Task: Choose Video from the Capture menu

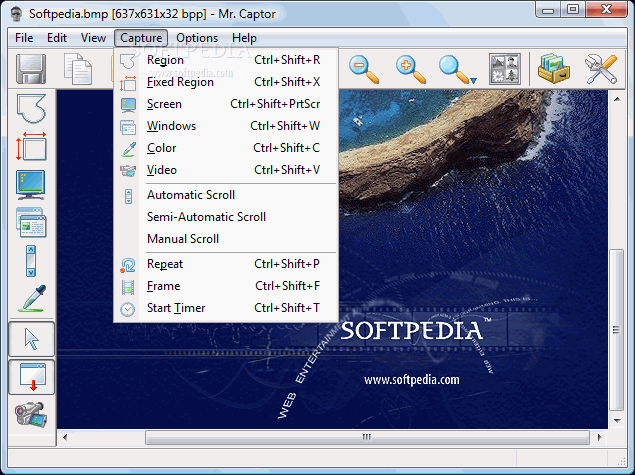Action: [226, 170]
